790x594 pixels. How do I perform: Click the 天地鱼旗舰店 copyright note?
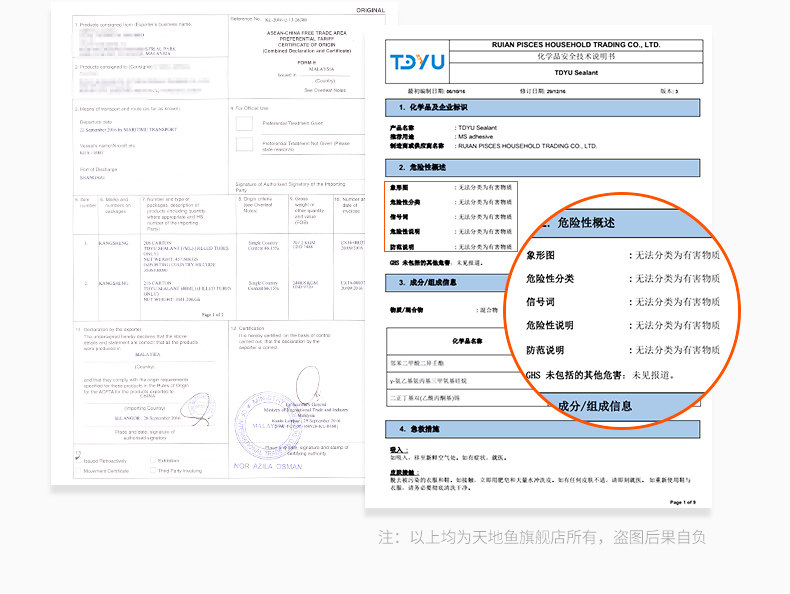[x=542, y=538]
